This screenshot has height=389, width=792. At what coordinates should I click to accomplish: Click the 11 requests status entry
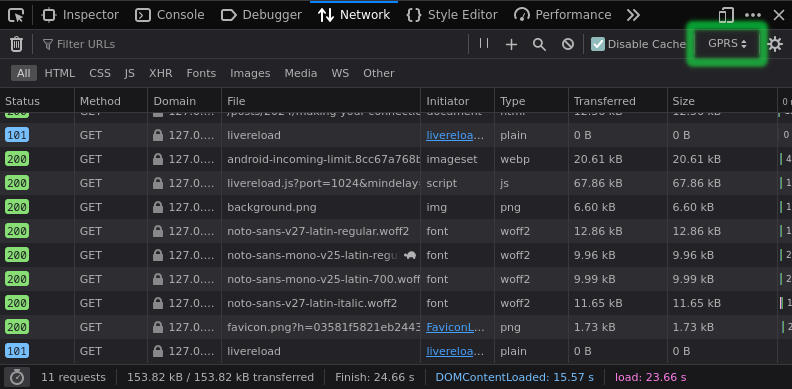(x=73, y=377)
